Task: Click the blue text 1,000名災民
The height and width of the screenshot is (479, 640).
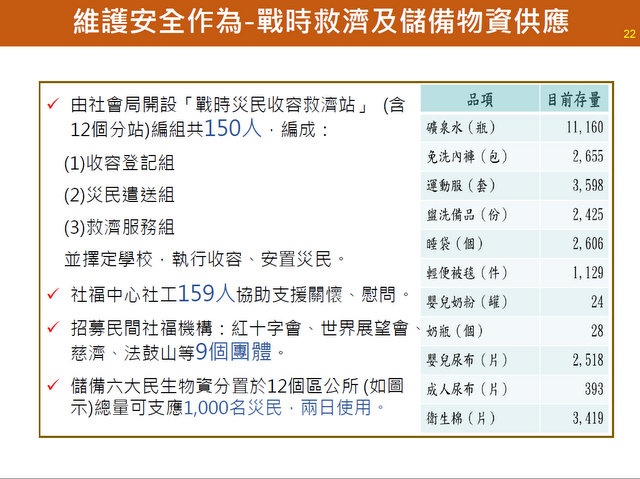Action: click(x=233, y=408)
